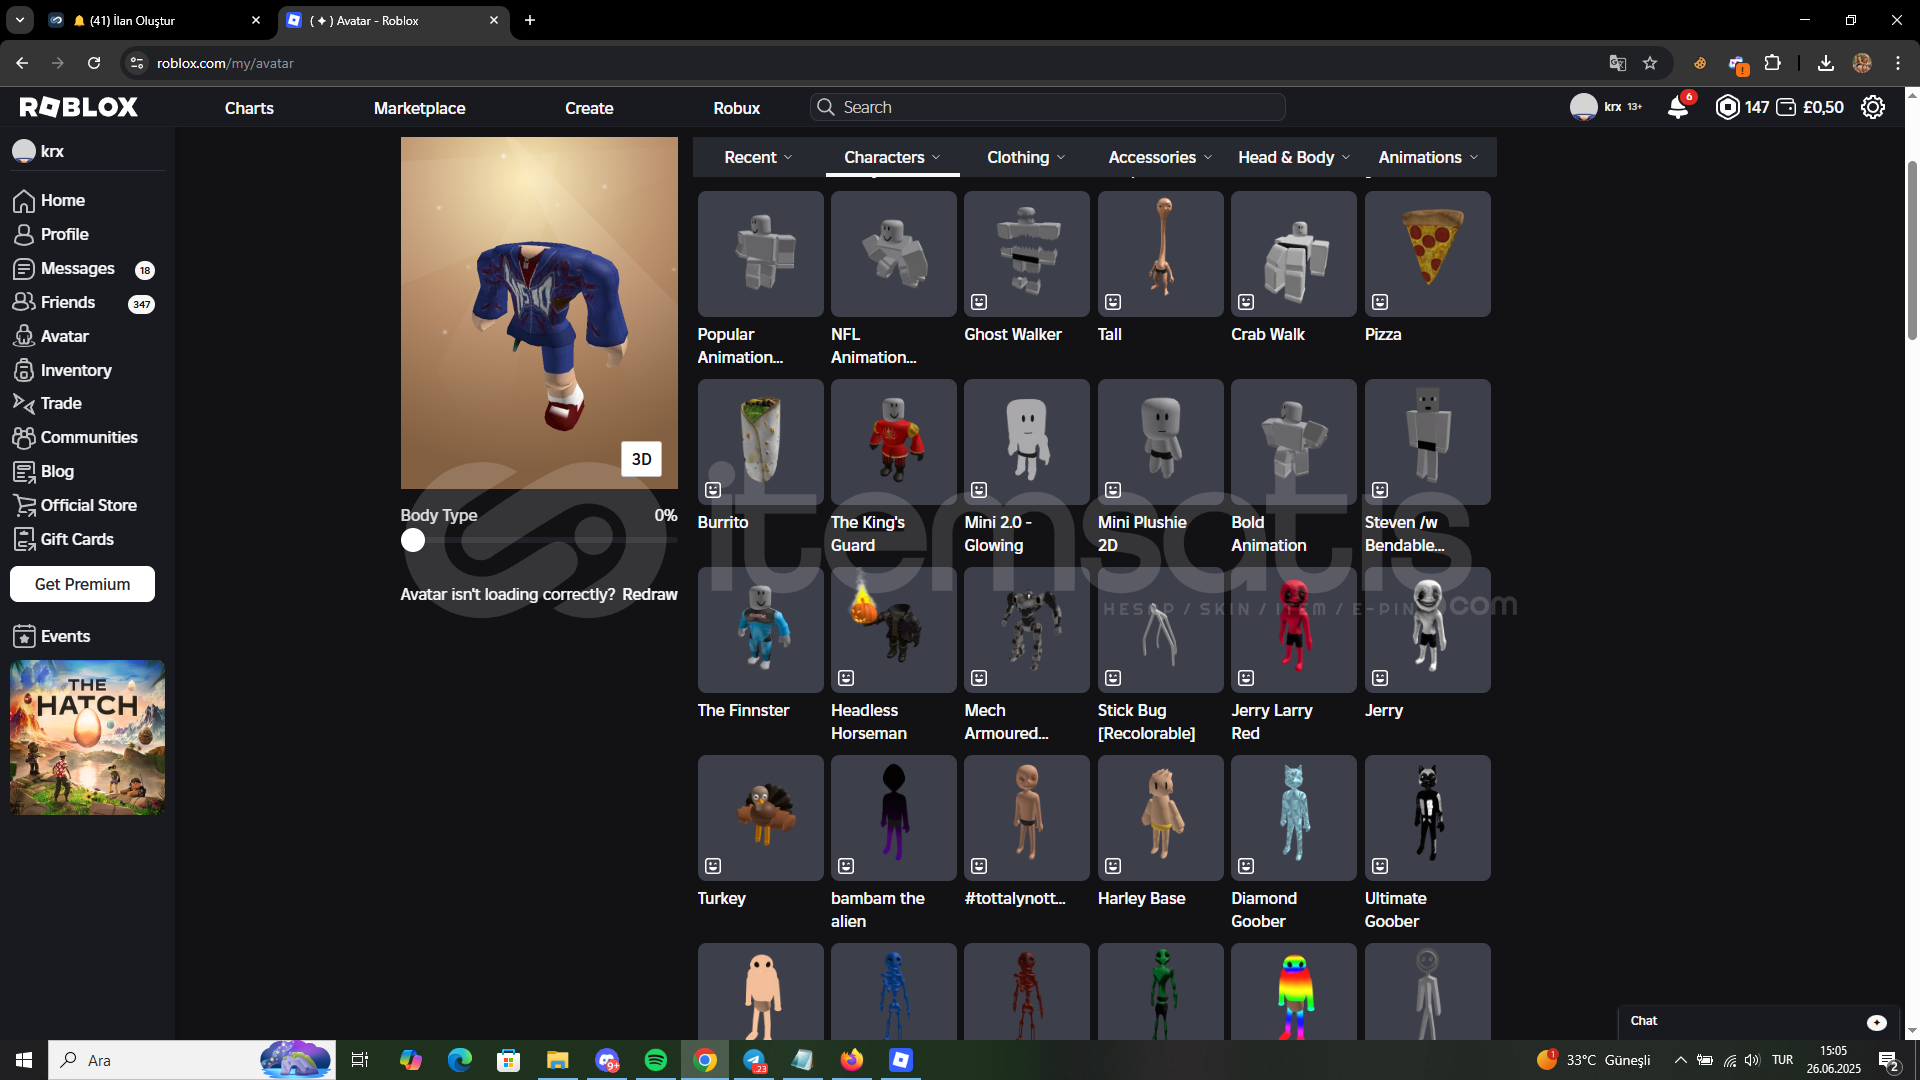This screenshot has width=1920, height=1080.
Task: Select the Headless Horseman character thumbnail
Action: click(893, 630)
